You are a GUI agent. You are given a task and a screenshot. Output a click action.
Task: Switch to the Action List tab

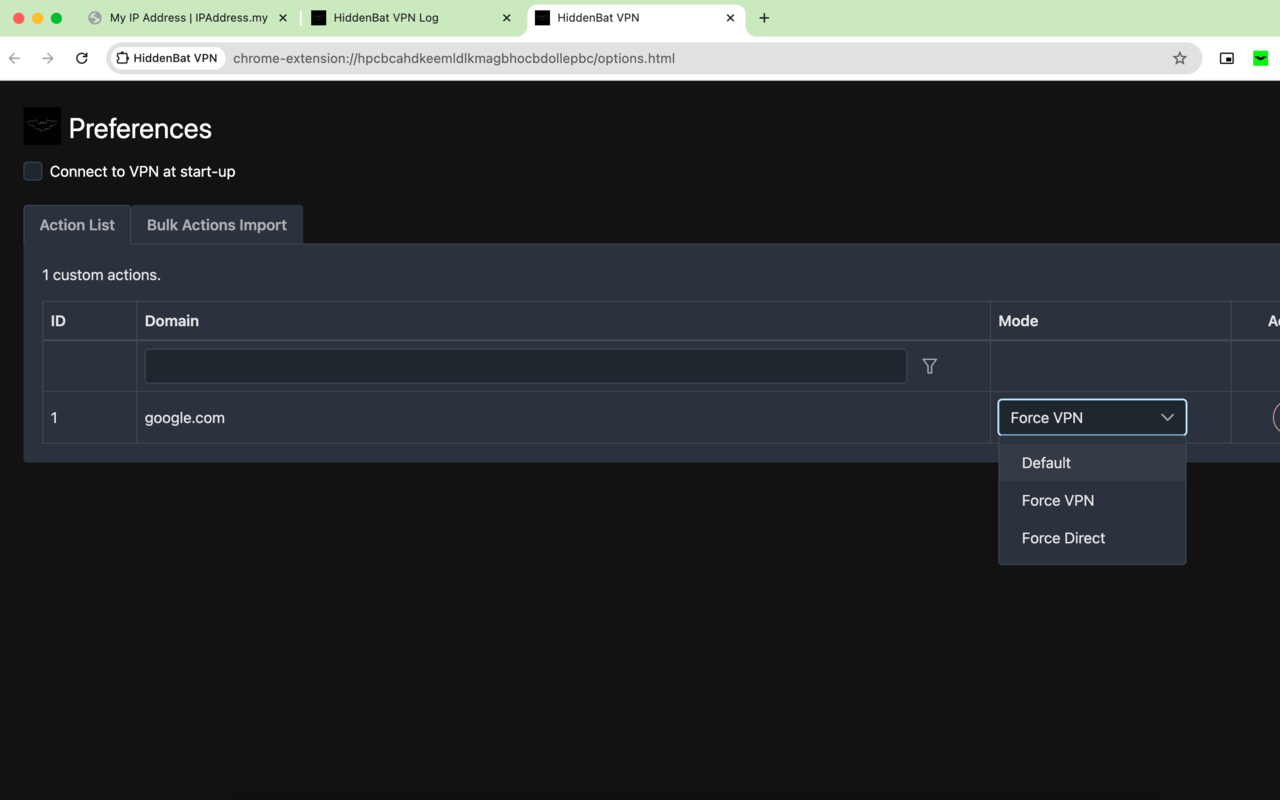[x=77, y=225]
